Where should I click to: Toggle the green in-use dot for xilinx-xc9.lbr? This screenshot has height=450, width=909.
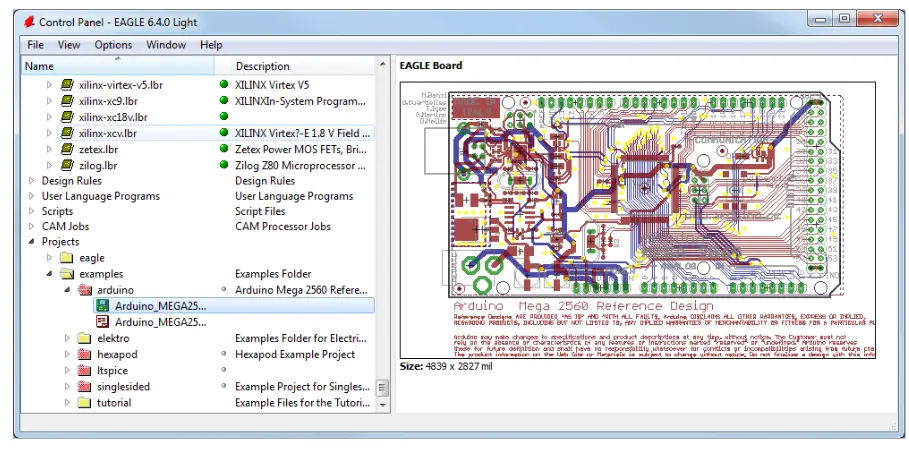(224, 100)
